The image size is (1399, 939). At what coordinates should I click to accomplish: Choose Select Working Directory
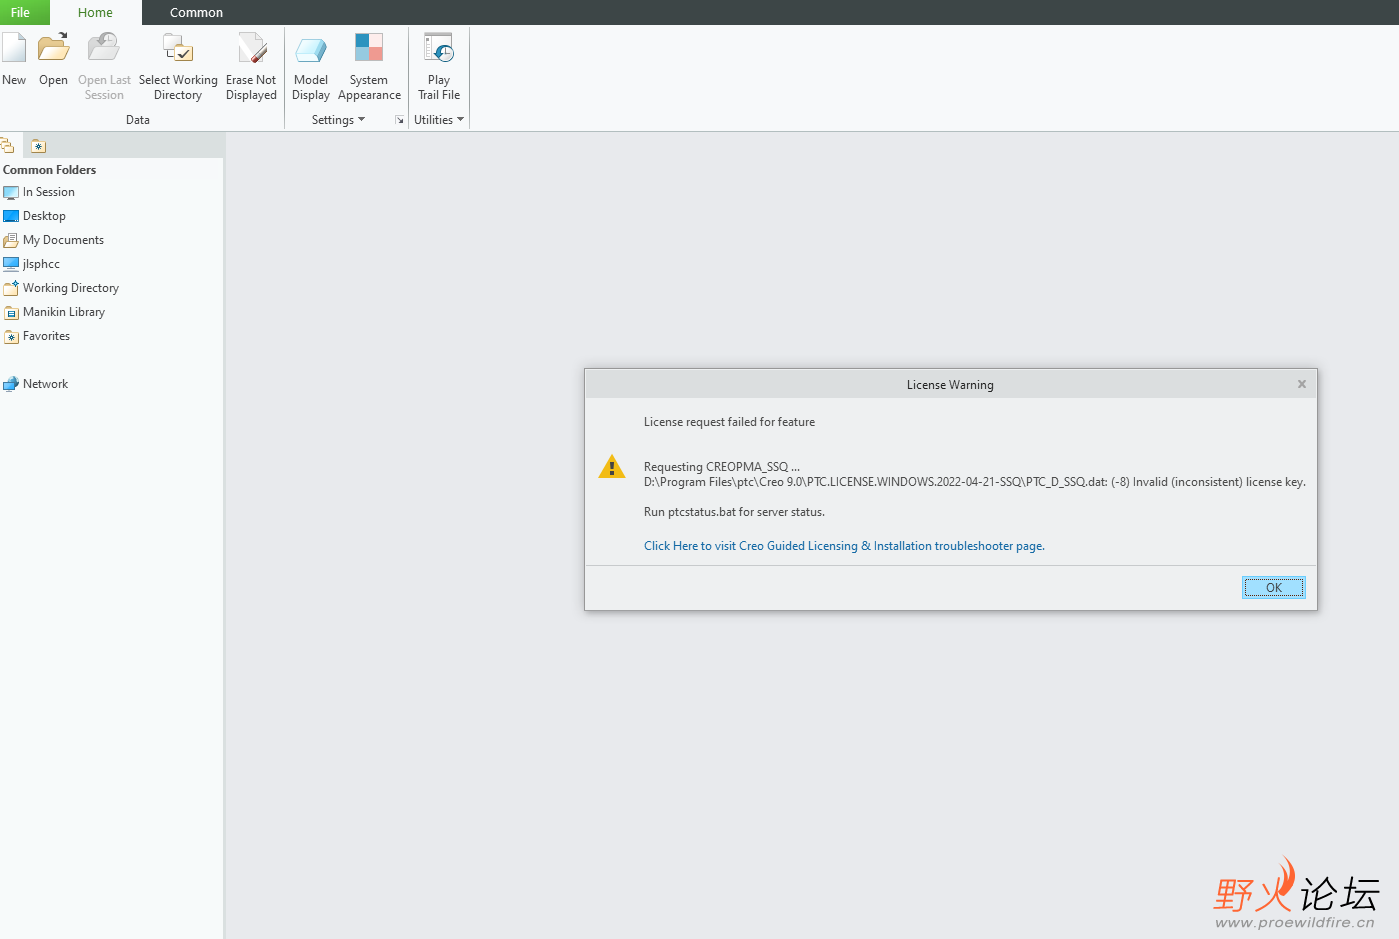pos(178,67)
